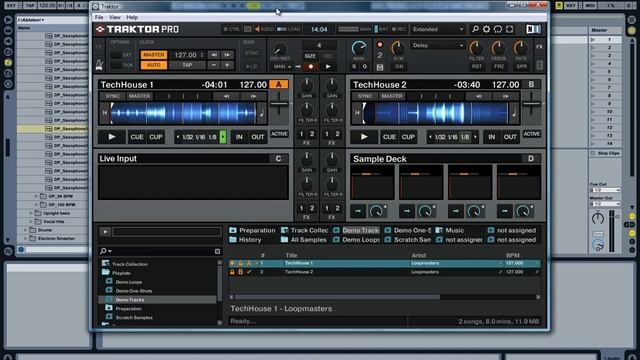Increase master clock tempo with plus button
The height and width of the screenshot is (360, 640).
pos(227,65)
